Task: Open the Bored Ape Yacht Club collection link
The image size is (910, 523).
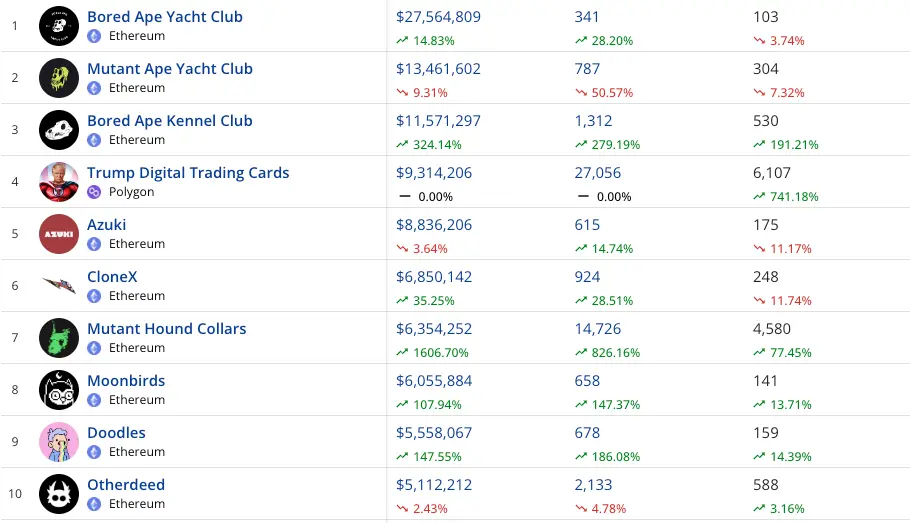Action: [165, 17]
